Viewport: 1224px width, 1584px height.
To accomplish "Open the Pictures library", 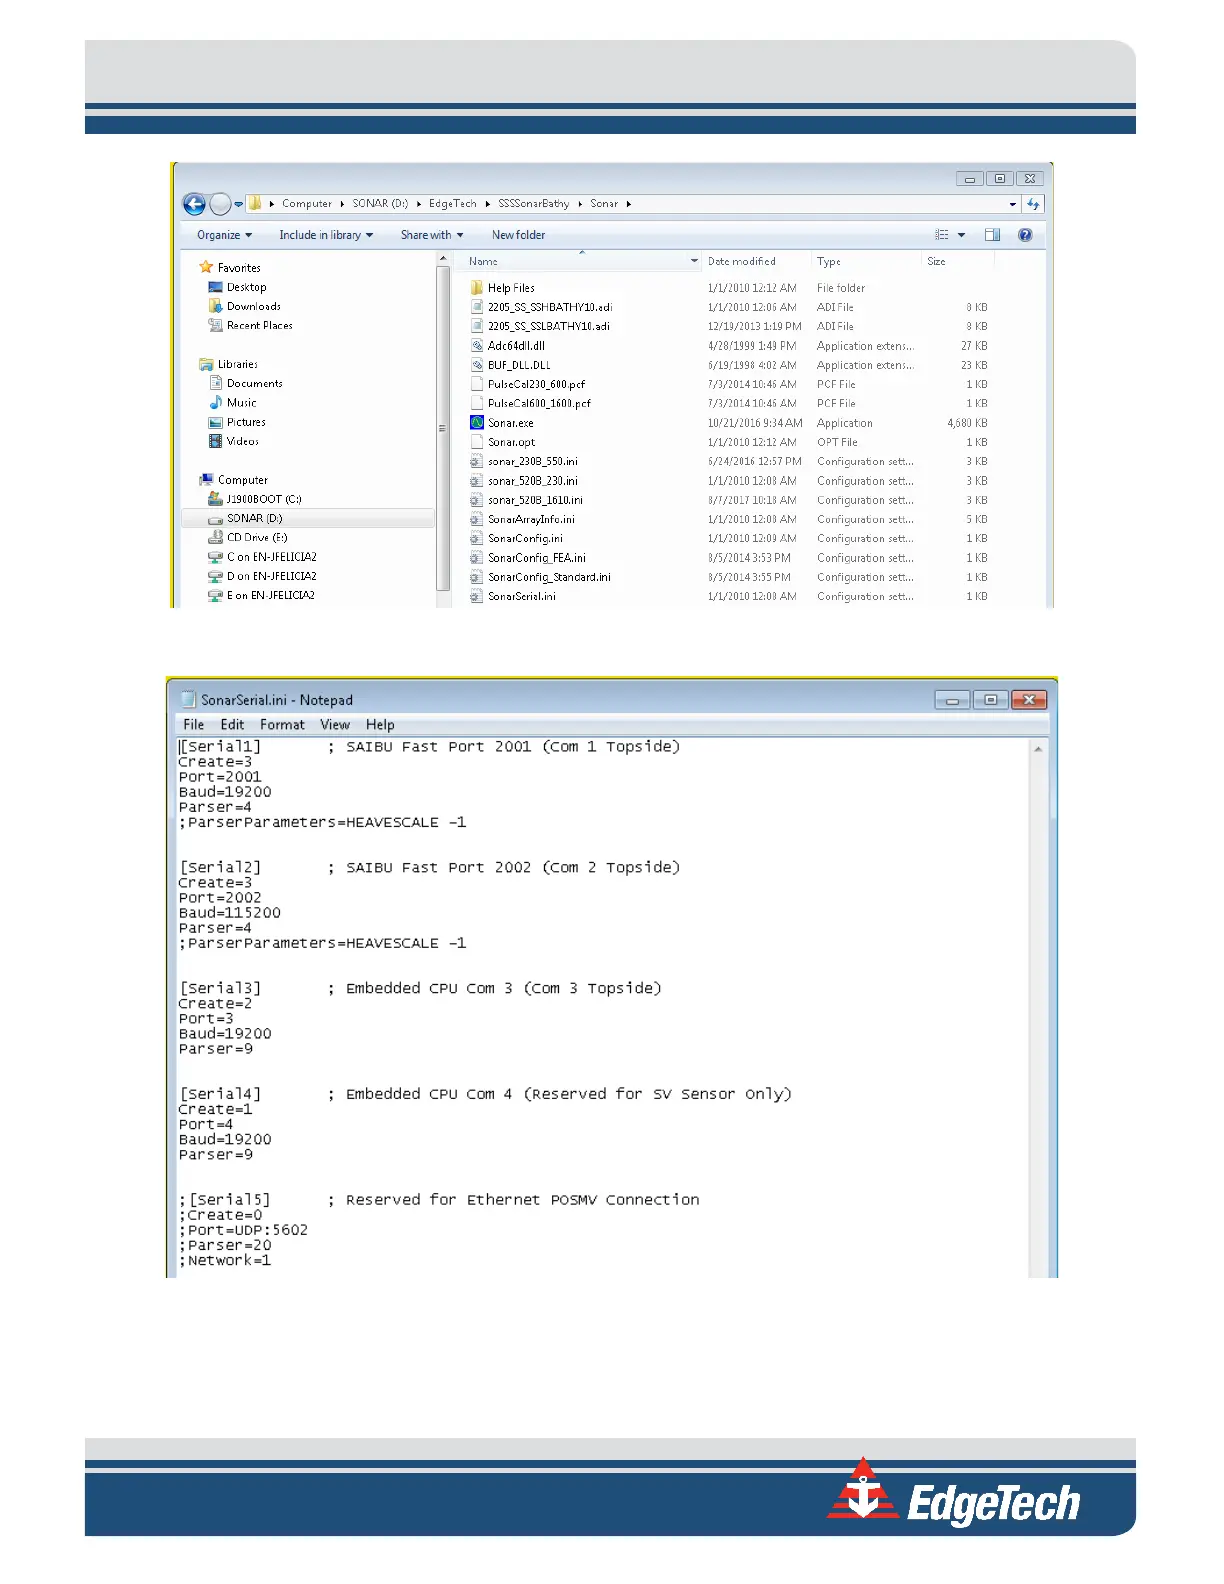I will (246, 422).
